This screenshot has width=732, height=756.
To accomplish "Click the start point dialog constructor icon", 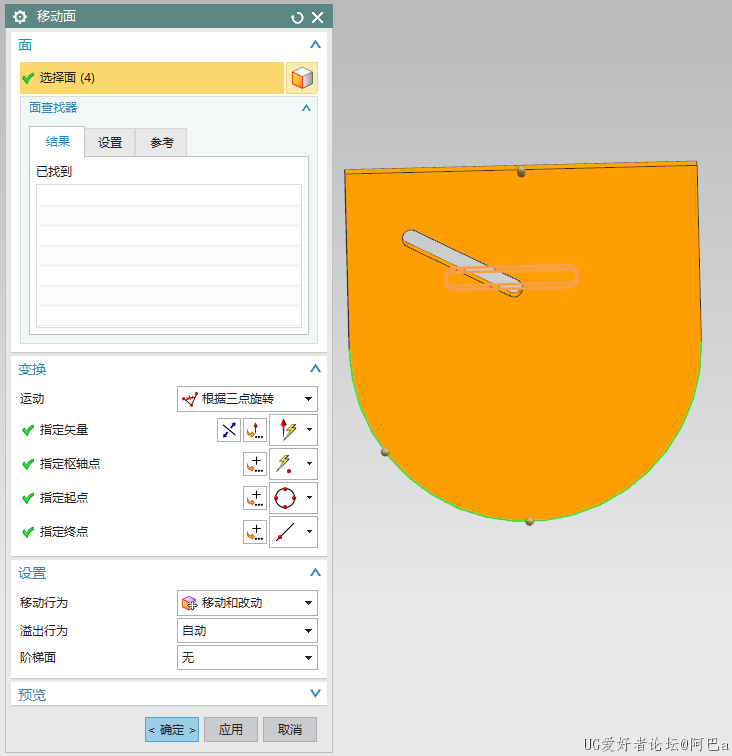I will (x=256, y=498).
